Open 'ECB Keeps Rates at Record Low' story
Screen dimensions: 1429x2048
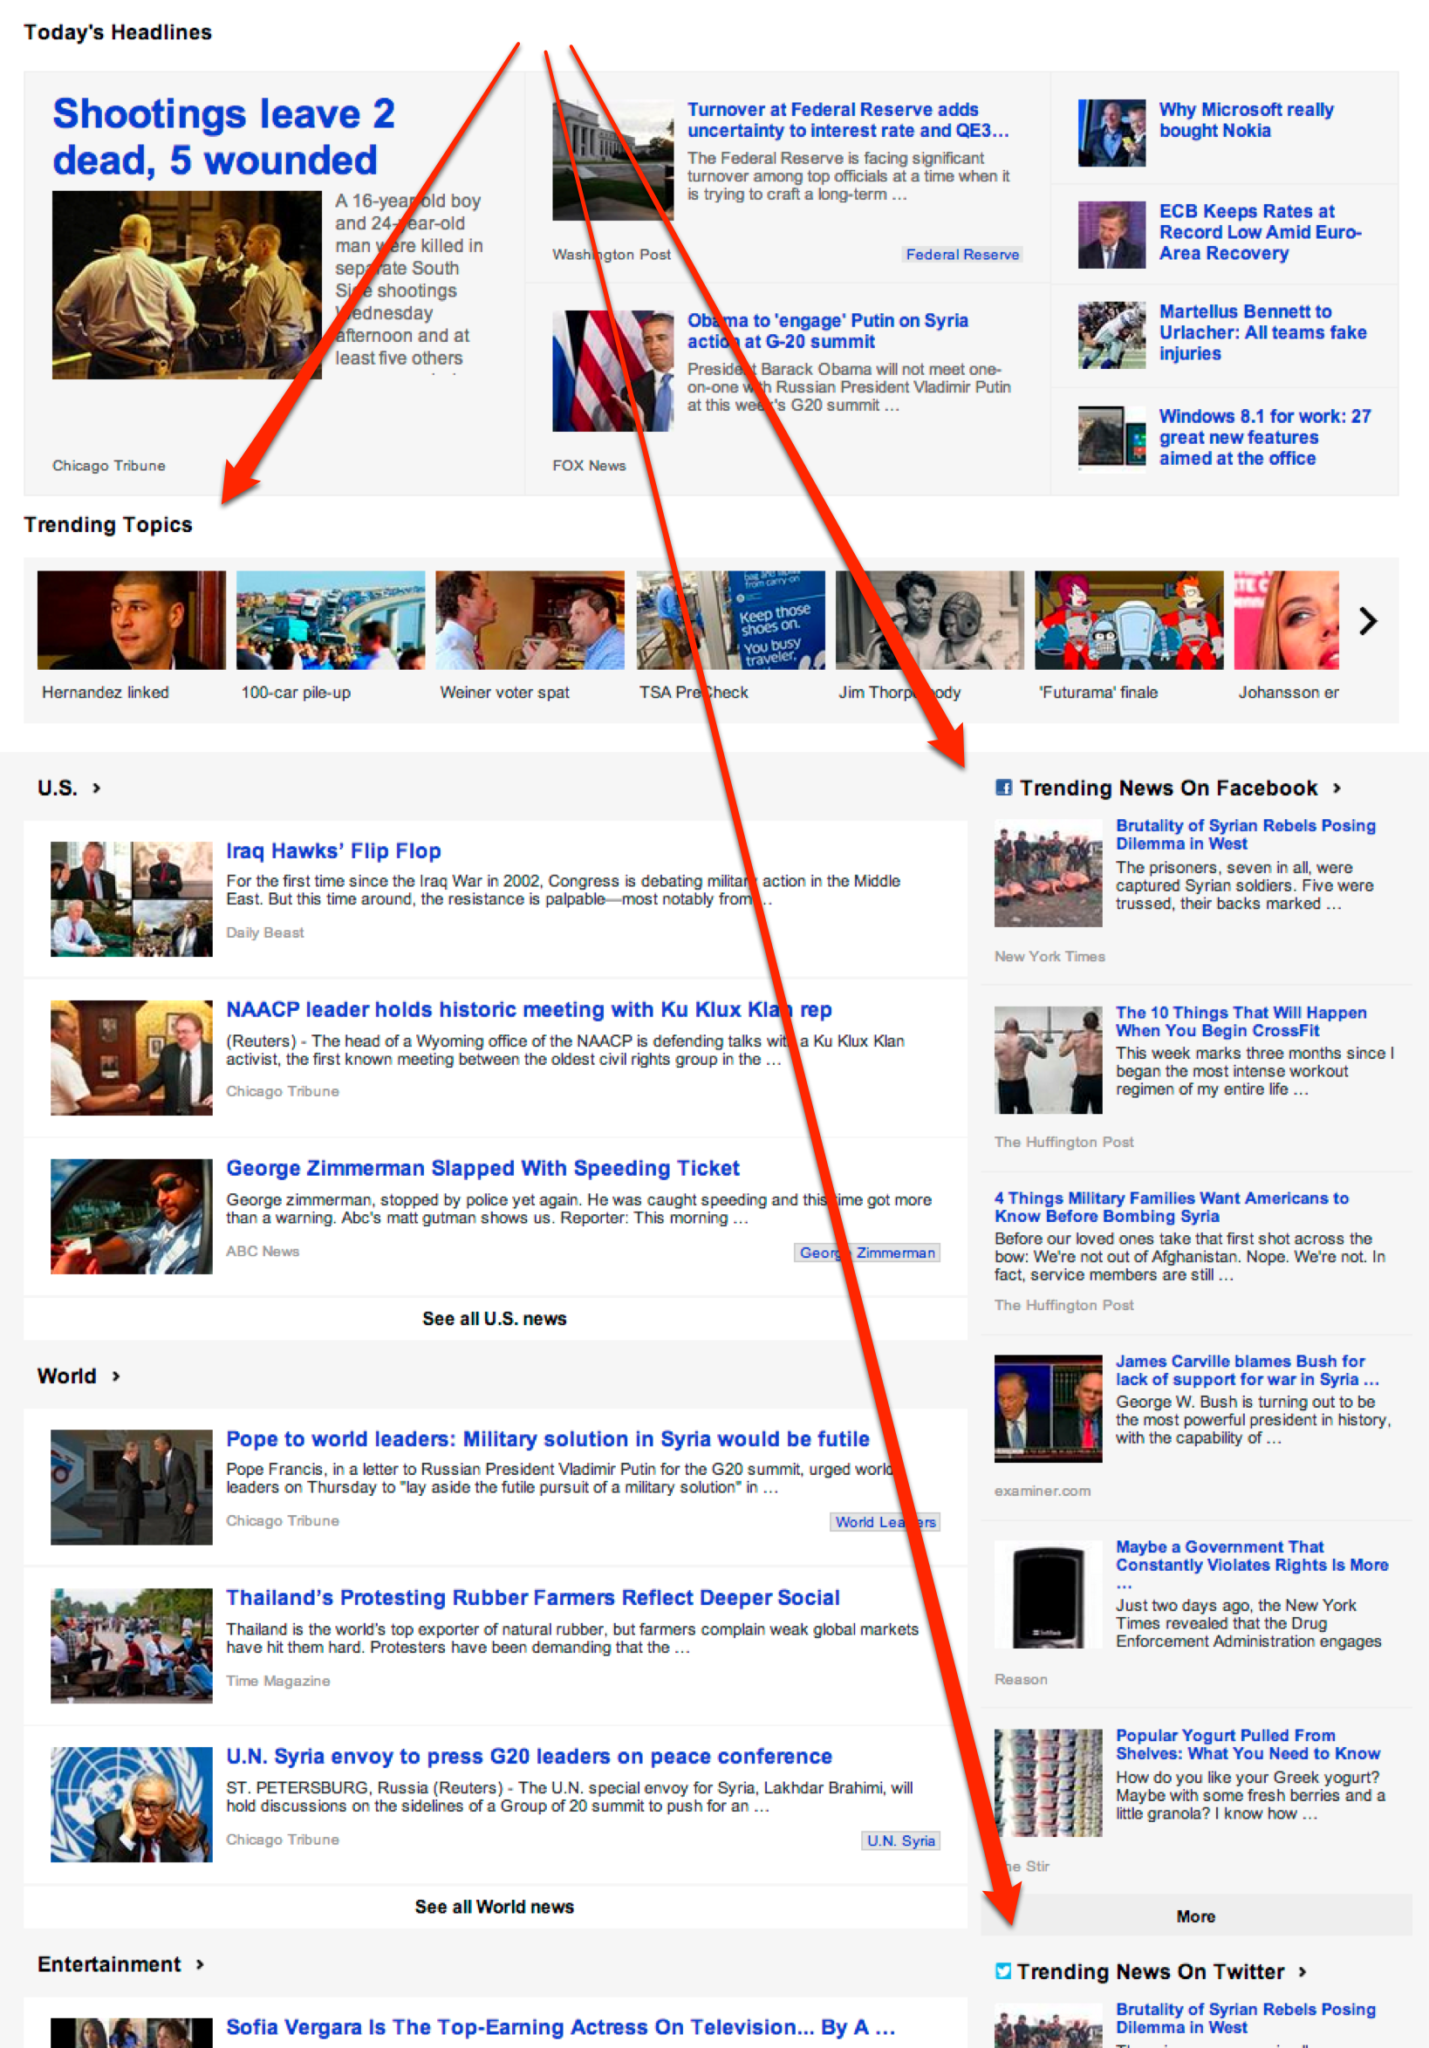pos(1260,232)
